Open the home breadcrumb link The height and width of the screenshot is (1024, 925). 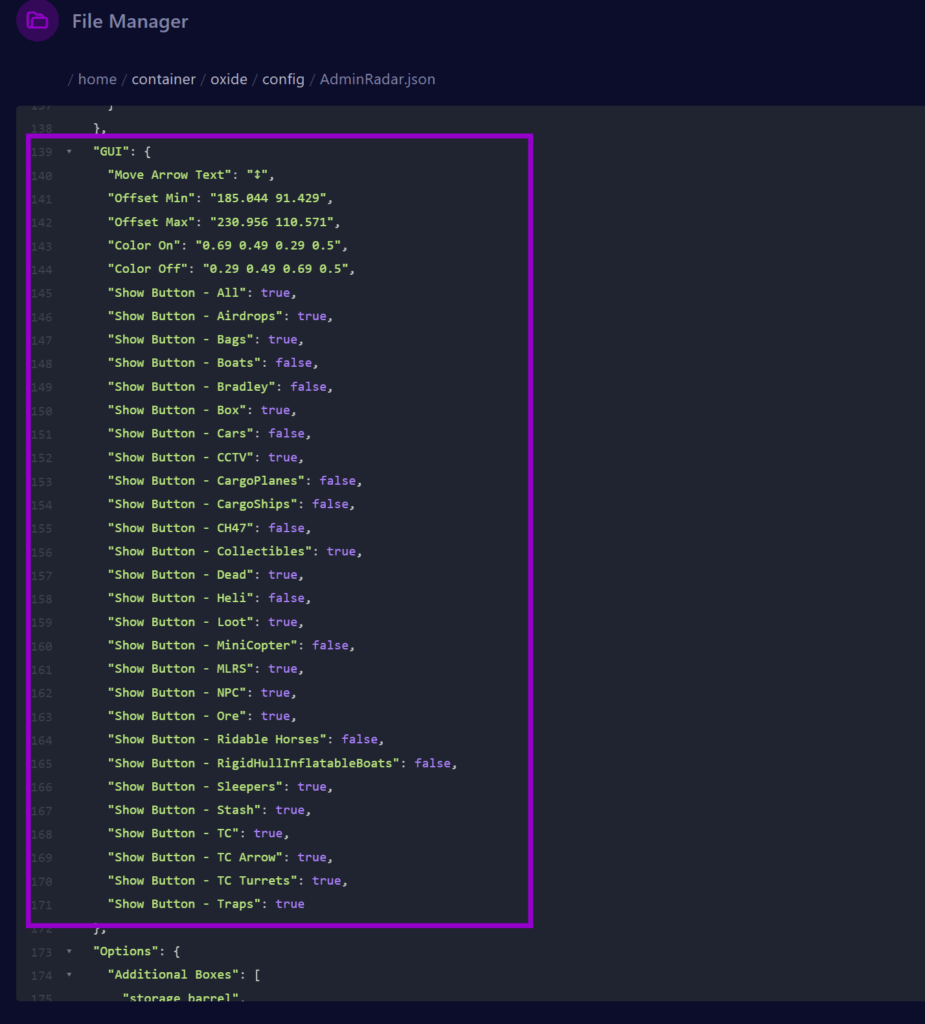97,79
